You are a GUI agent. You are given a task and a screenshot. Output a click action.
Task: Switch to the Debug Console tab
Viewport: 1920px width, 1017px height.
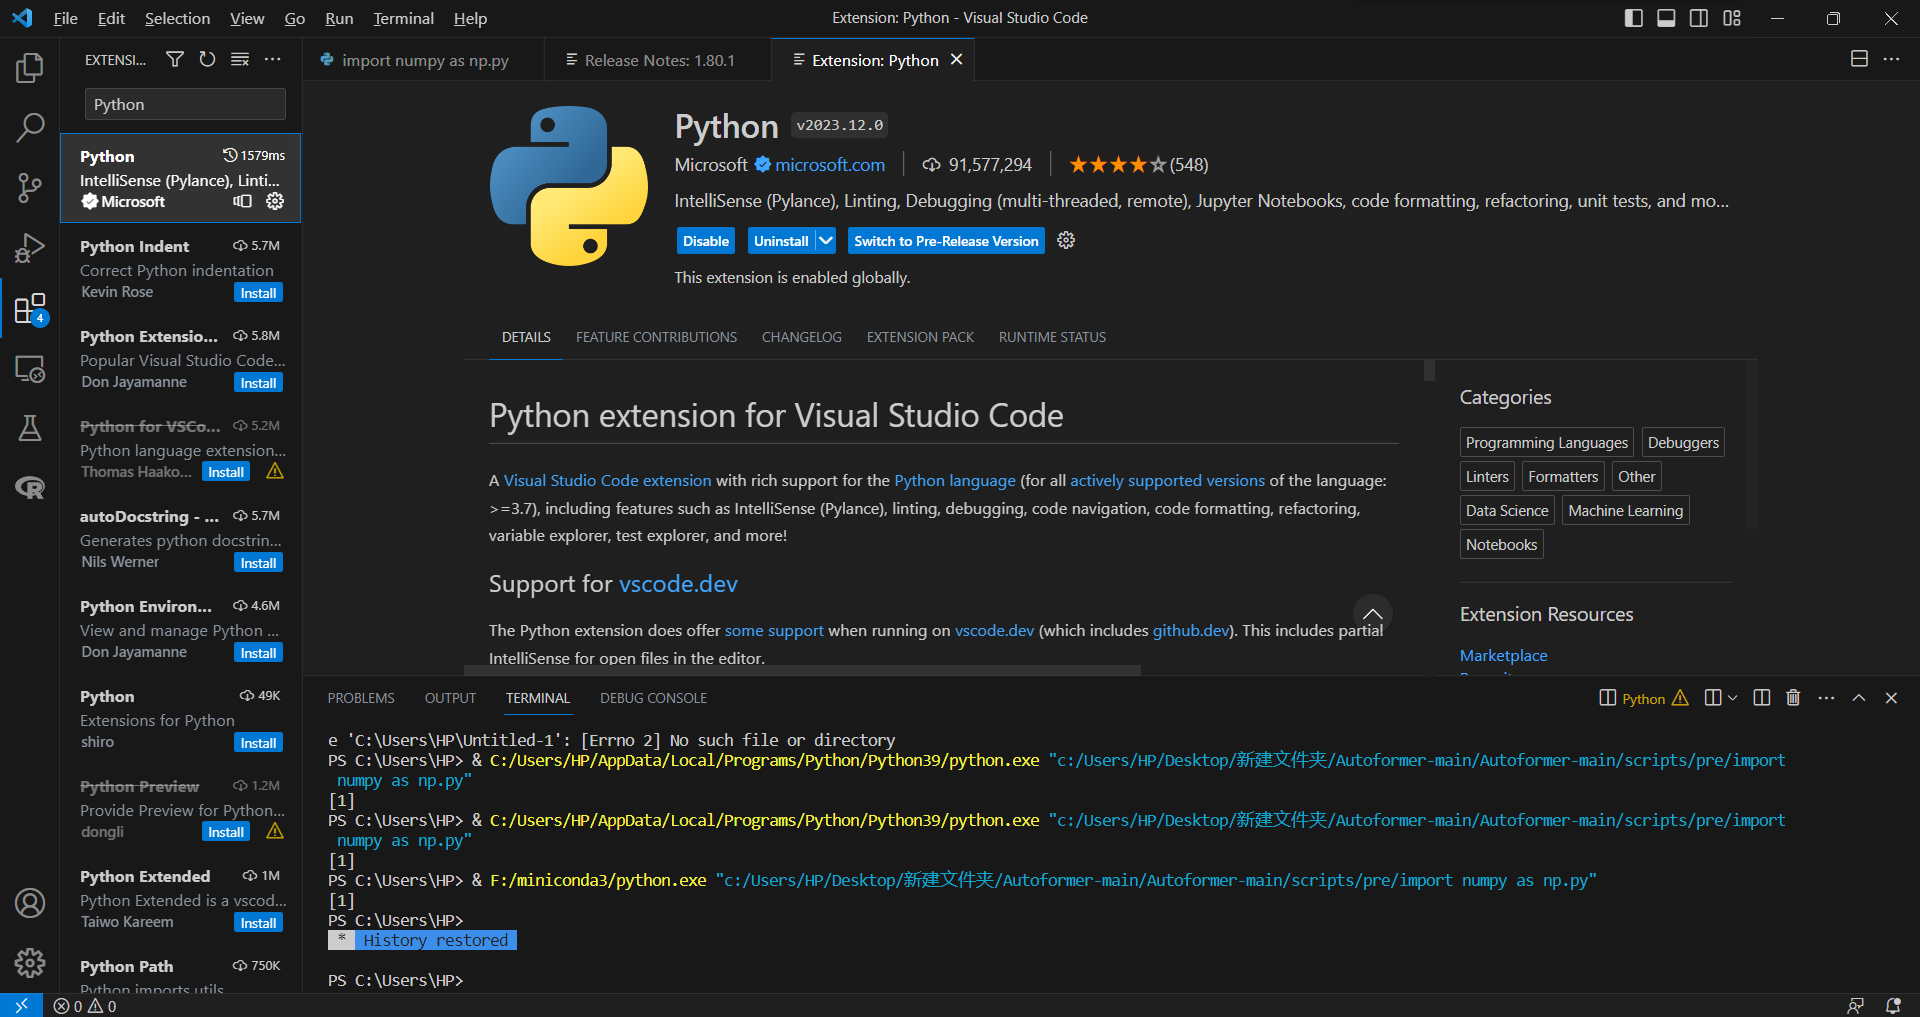(653, 698)
